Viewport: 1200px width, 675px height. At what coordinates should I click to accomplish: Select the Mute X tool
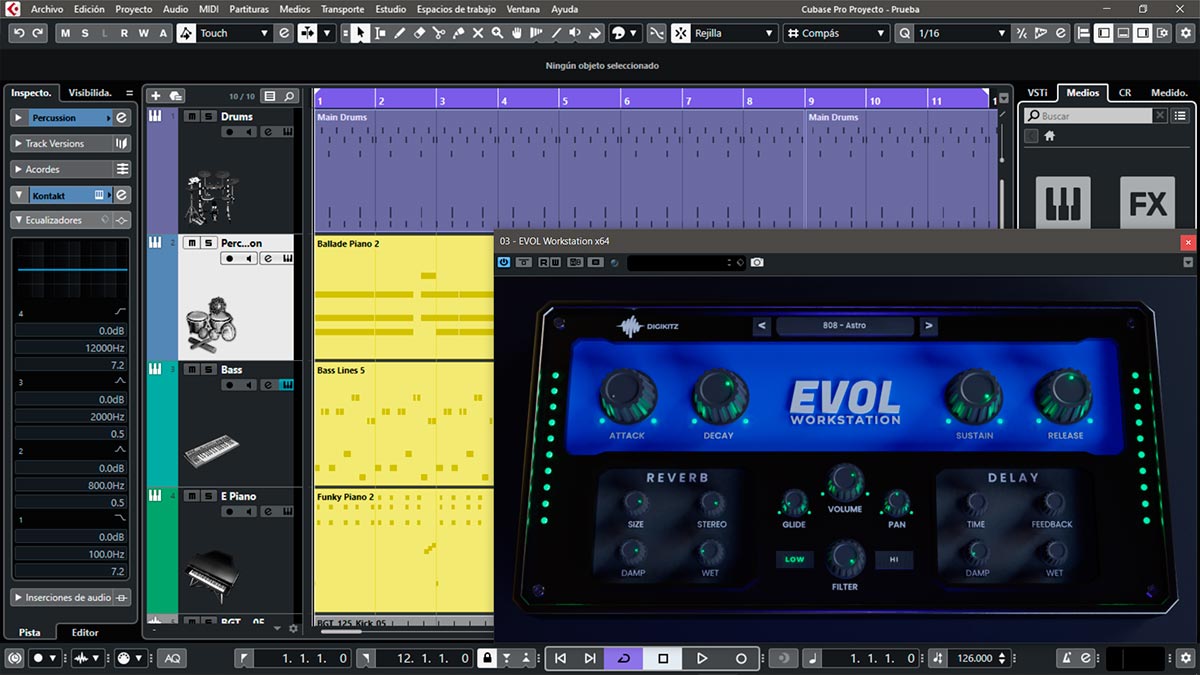[478, 33]
